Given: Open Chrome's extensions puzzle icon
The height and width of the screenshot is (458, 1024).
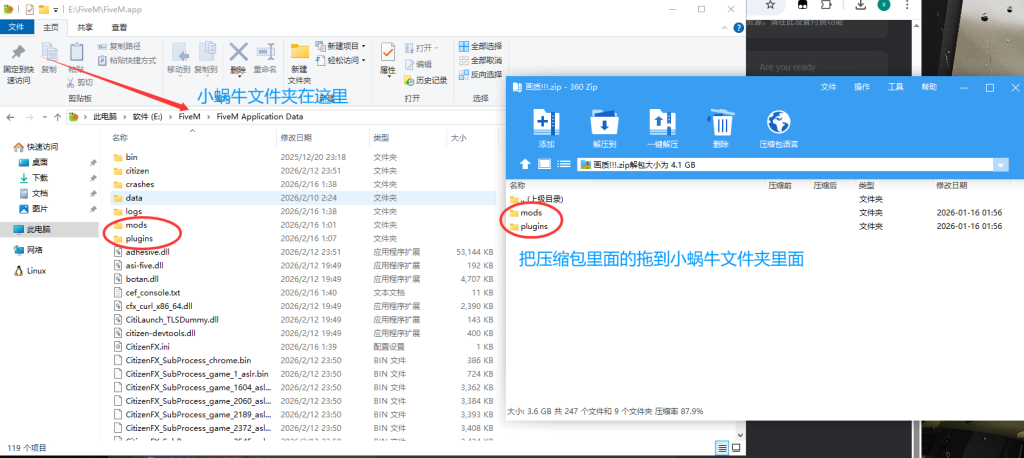Looking at the screenshot, I should point(826,5).
